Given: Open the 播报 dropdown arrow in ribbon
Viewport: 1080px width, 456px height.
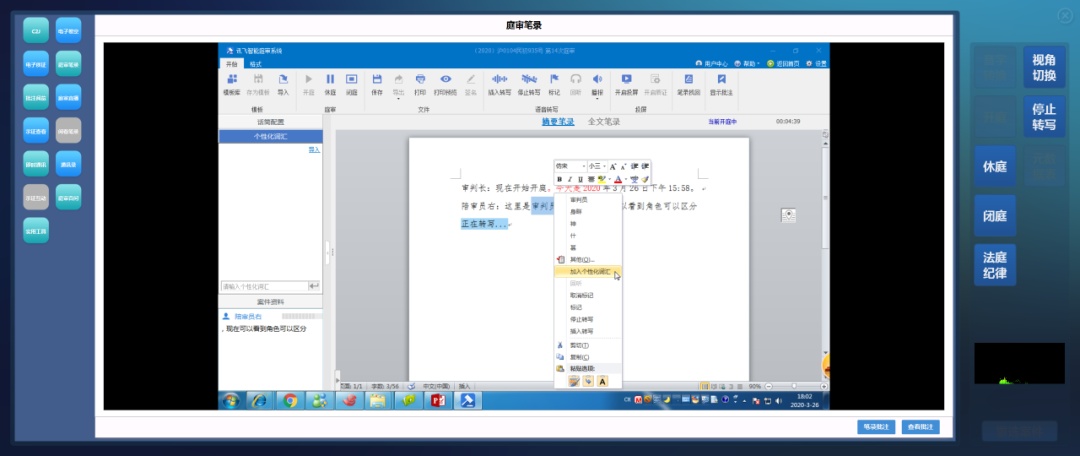Looking at the screenshot, I should tap(597, 99).
